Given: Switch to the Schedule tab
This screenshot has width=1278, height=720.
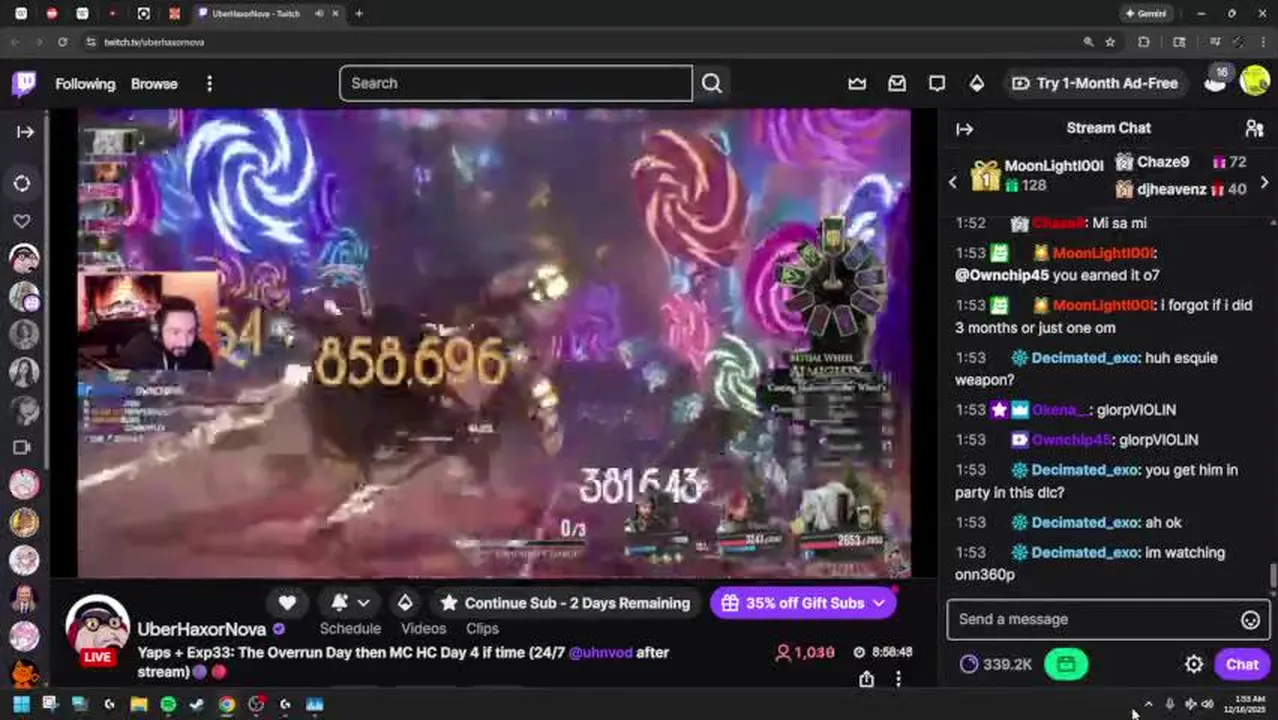Looking at the screenshot, I should coord(350,629).
